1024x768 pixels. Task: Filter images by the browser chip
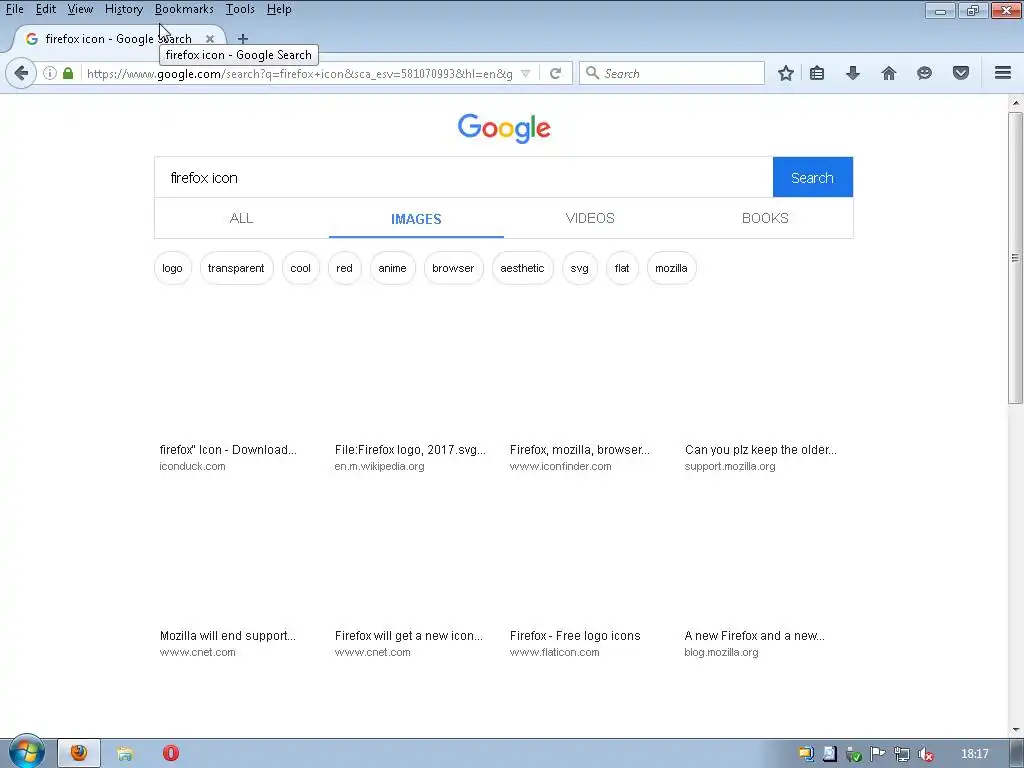point(453,268)
